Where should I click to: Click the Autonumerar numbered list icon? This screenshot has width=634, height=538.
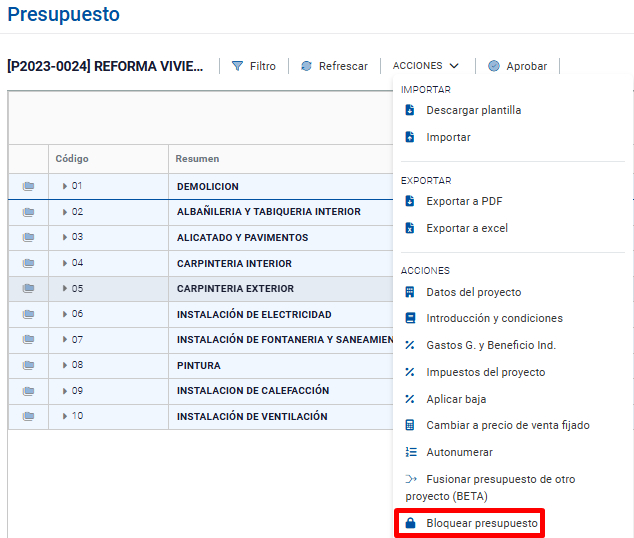[x=409, y=452]
